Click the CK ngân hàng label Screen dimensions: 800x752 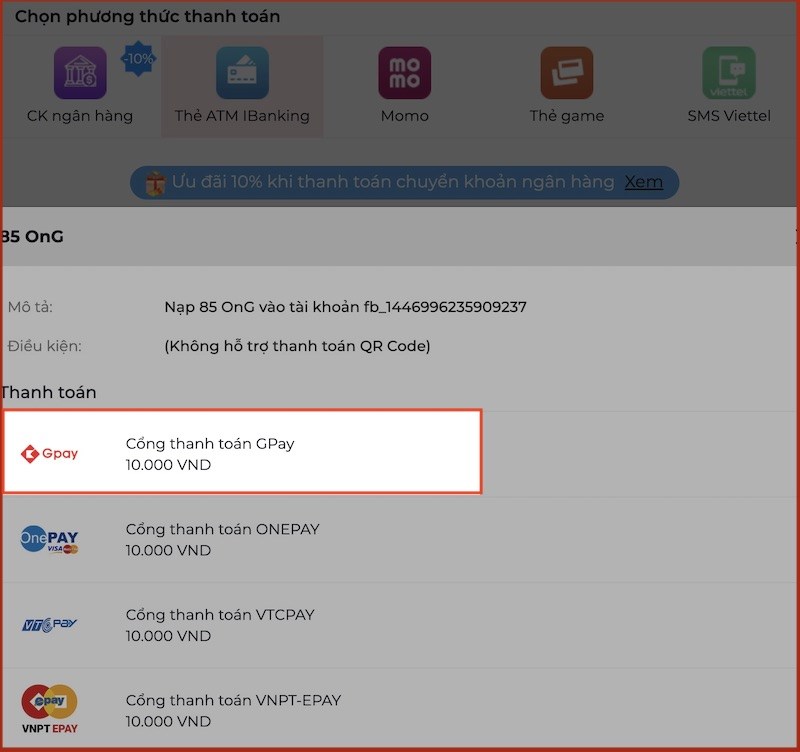[80, 116]
